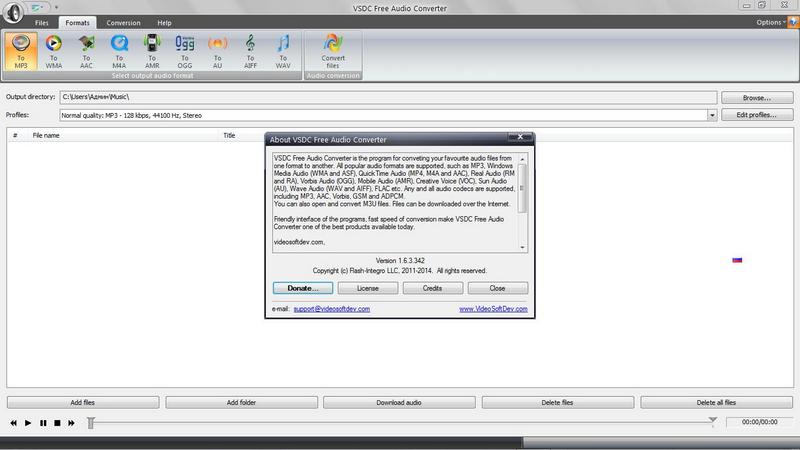Image resolution: width=800 pixels, height=450 pixels.
Task: Expand quick access toolbar customize arrow
Action: click(x=56, y=8)
